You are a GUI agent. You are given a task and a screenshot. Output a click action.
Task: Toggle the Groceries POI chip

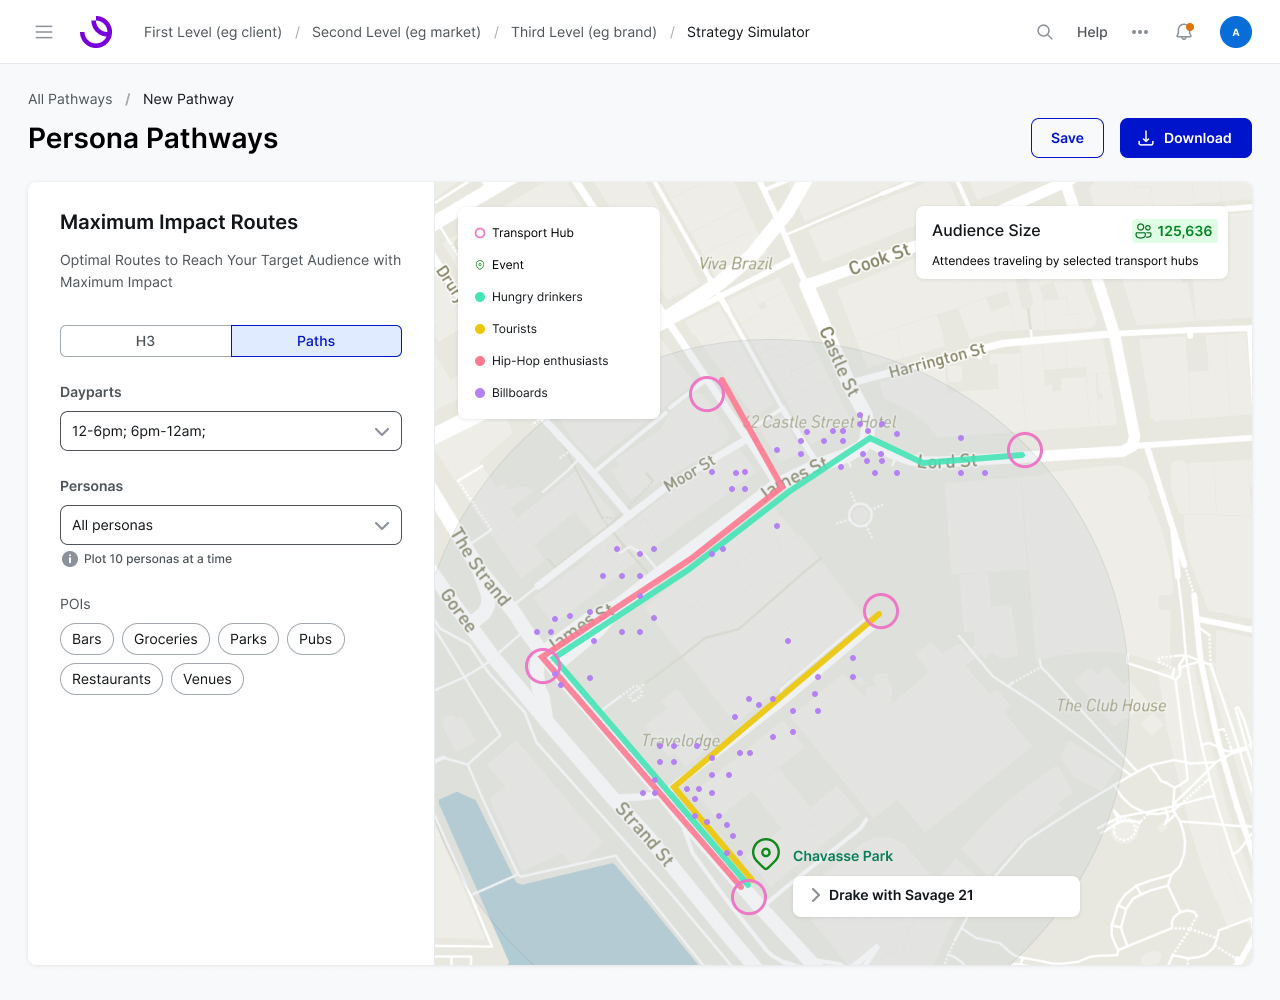[166, 639]
